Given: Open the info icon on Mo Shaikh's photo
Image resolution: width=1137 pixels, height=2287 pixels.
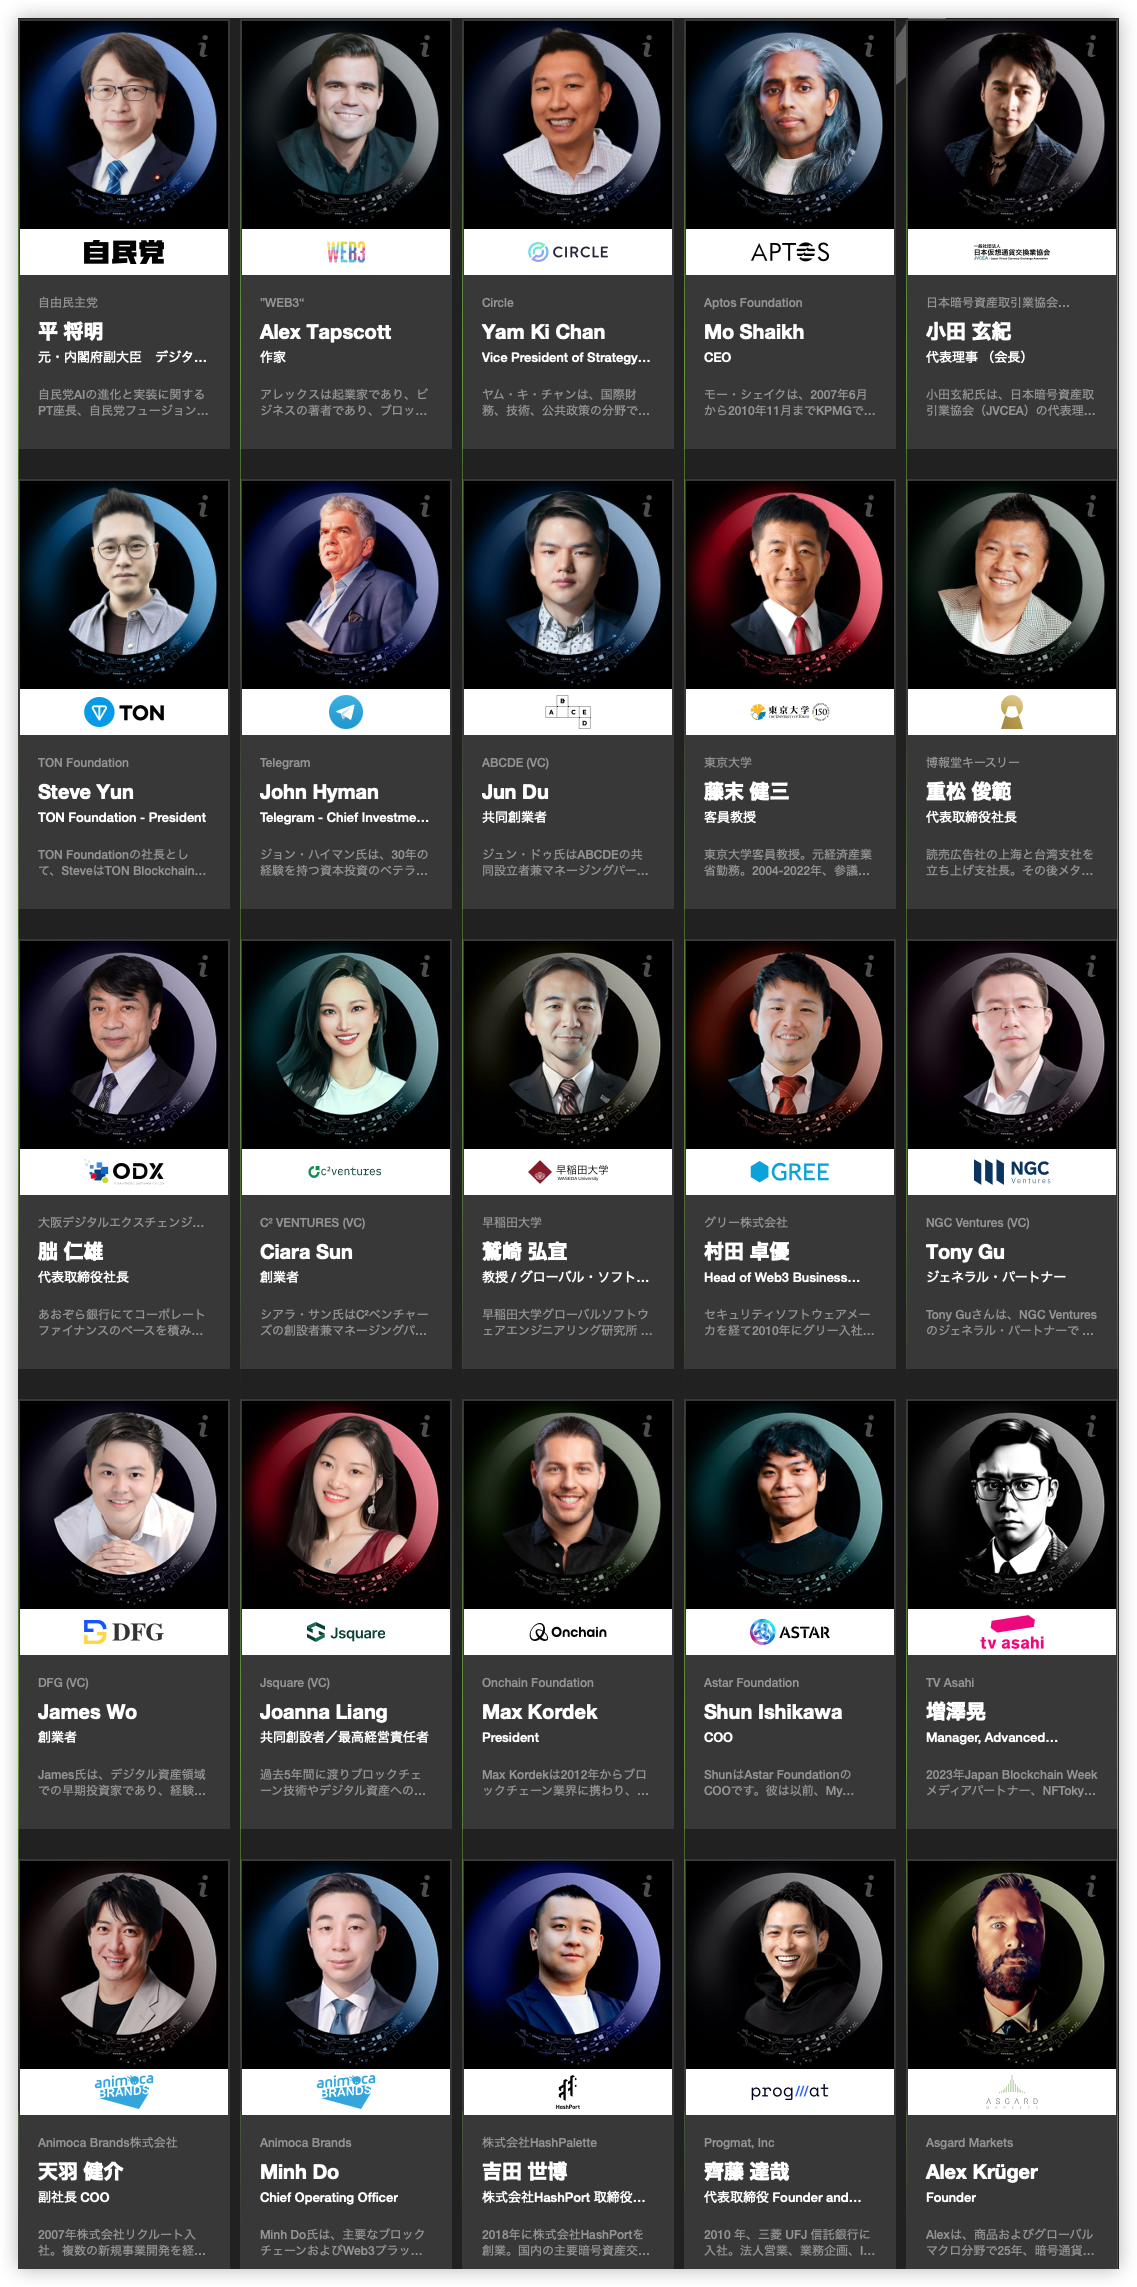Looking at the screenshot, I should 870,46.
